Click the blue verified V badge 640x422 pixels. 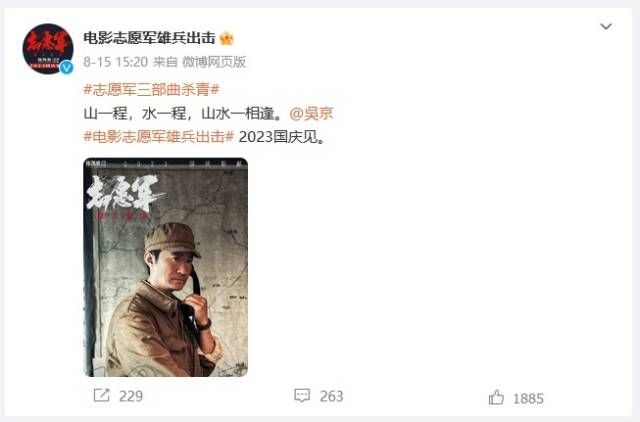67,67
